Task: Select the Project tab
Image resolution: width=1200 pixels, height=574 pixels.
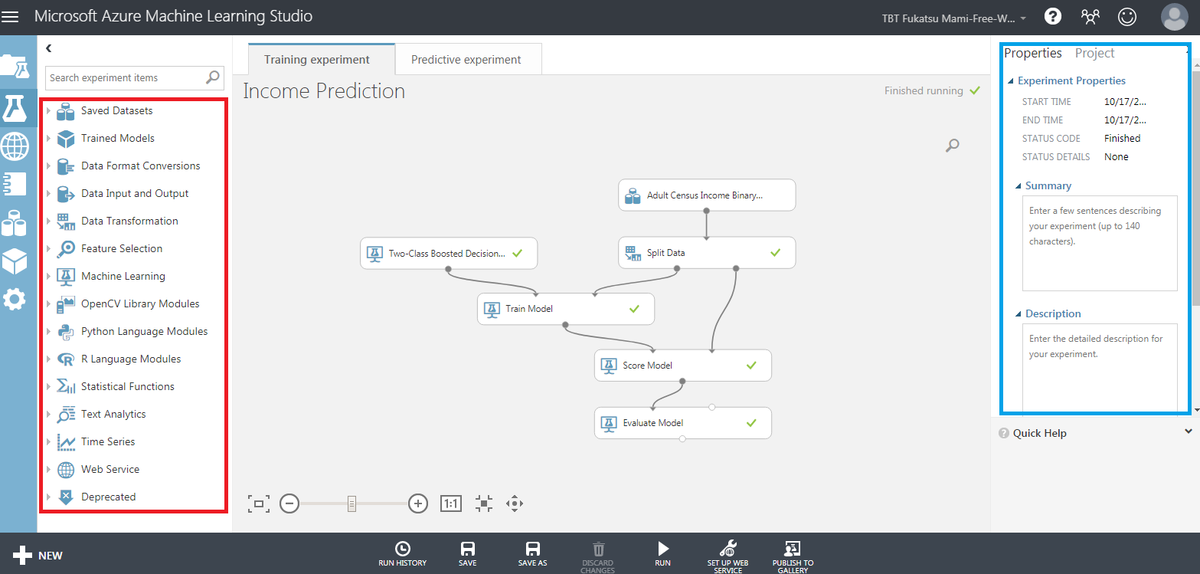Action: [1095, 53]
